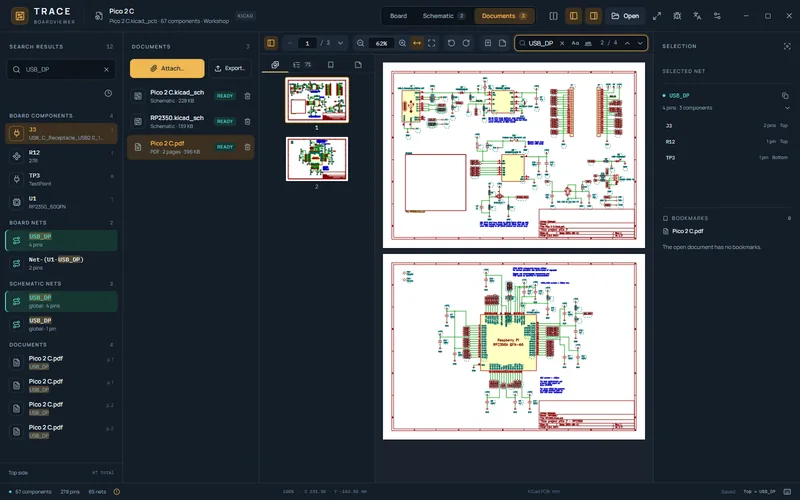Go to next page chevron
The image size is (800, 500).
(x=340, y=43)
